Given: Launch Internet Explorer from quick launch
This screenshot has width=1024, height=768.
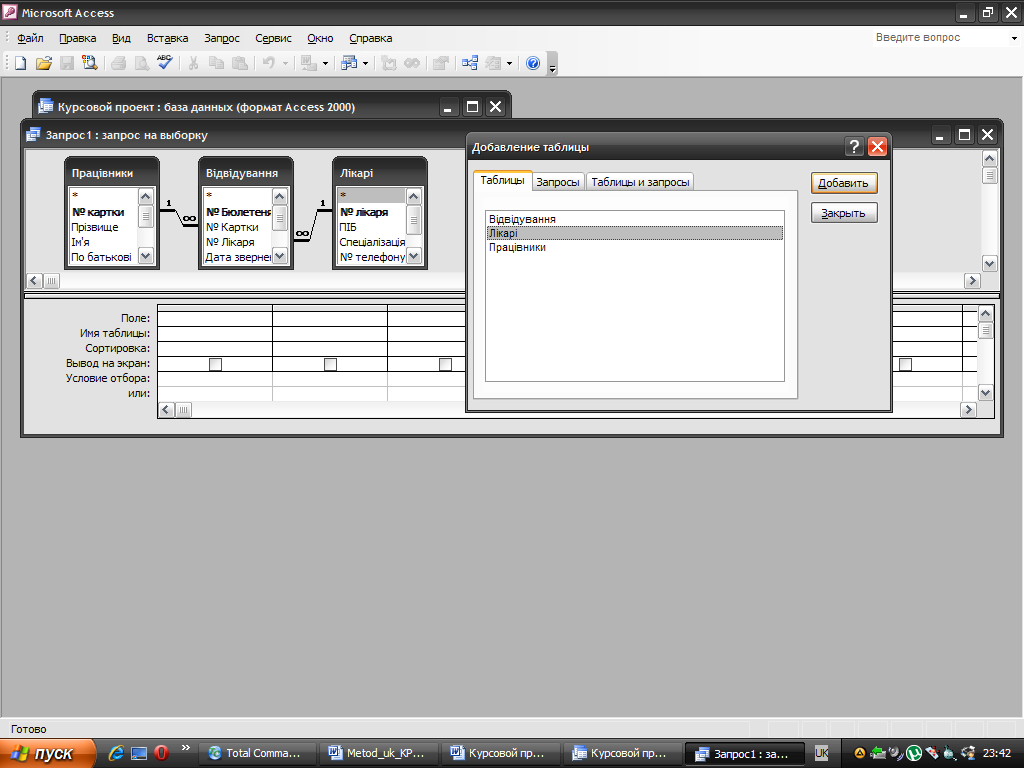Looking at the screenshot, I should point(116,753).
